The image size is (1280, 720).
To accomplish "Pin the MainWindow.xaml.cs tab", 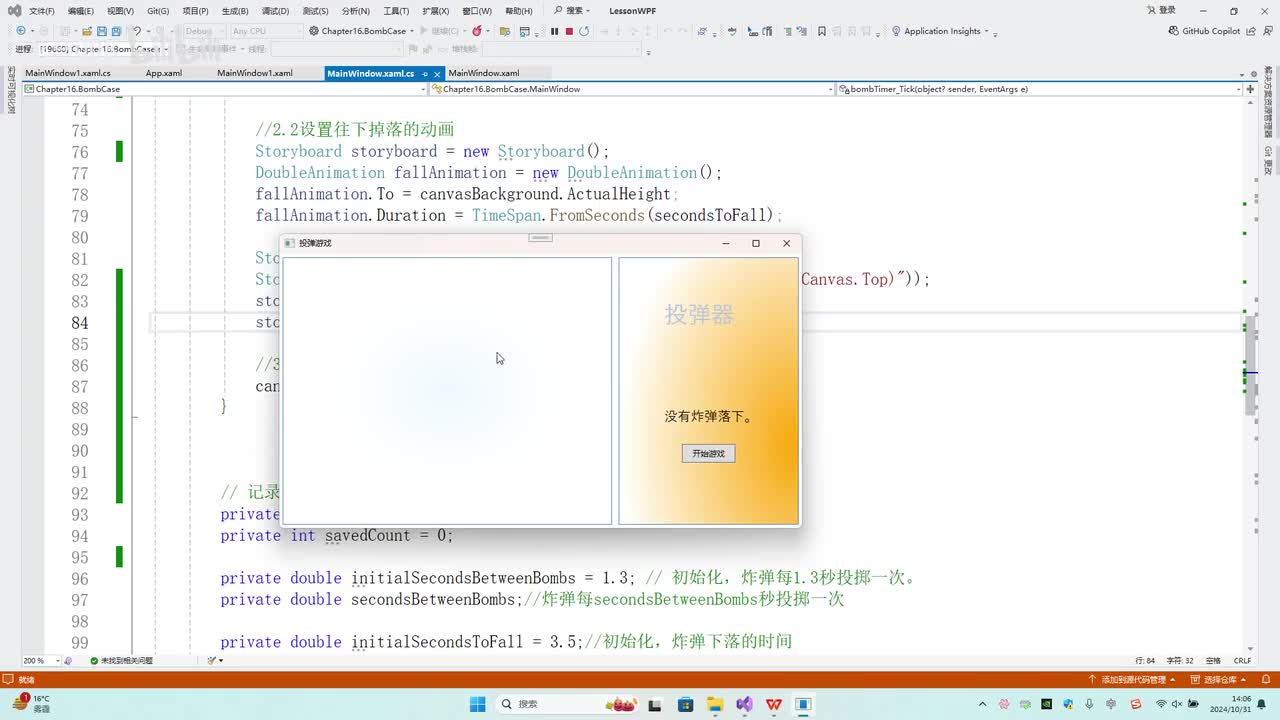I will tap(425, 74).
